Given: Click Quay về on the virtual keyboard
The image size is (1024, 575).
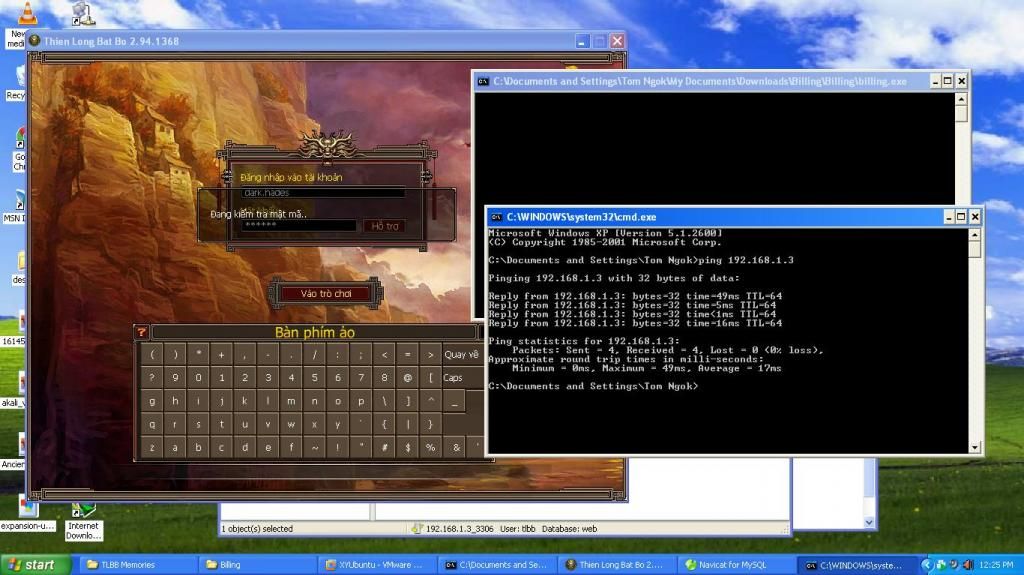Looking at the screenshot, I should (461, 355).
